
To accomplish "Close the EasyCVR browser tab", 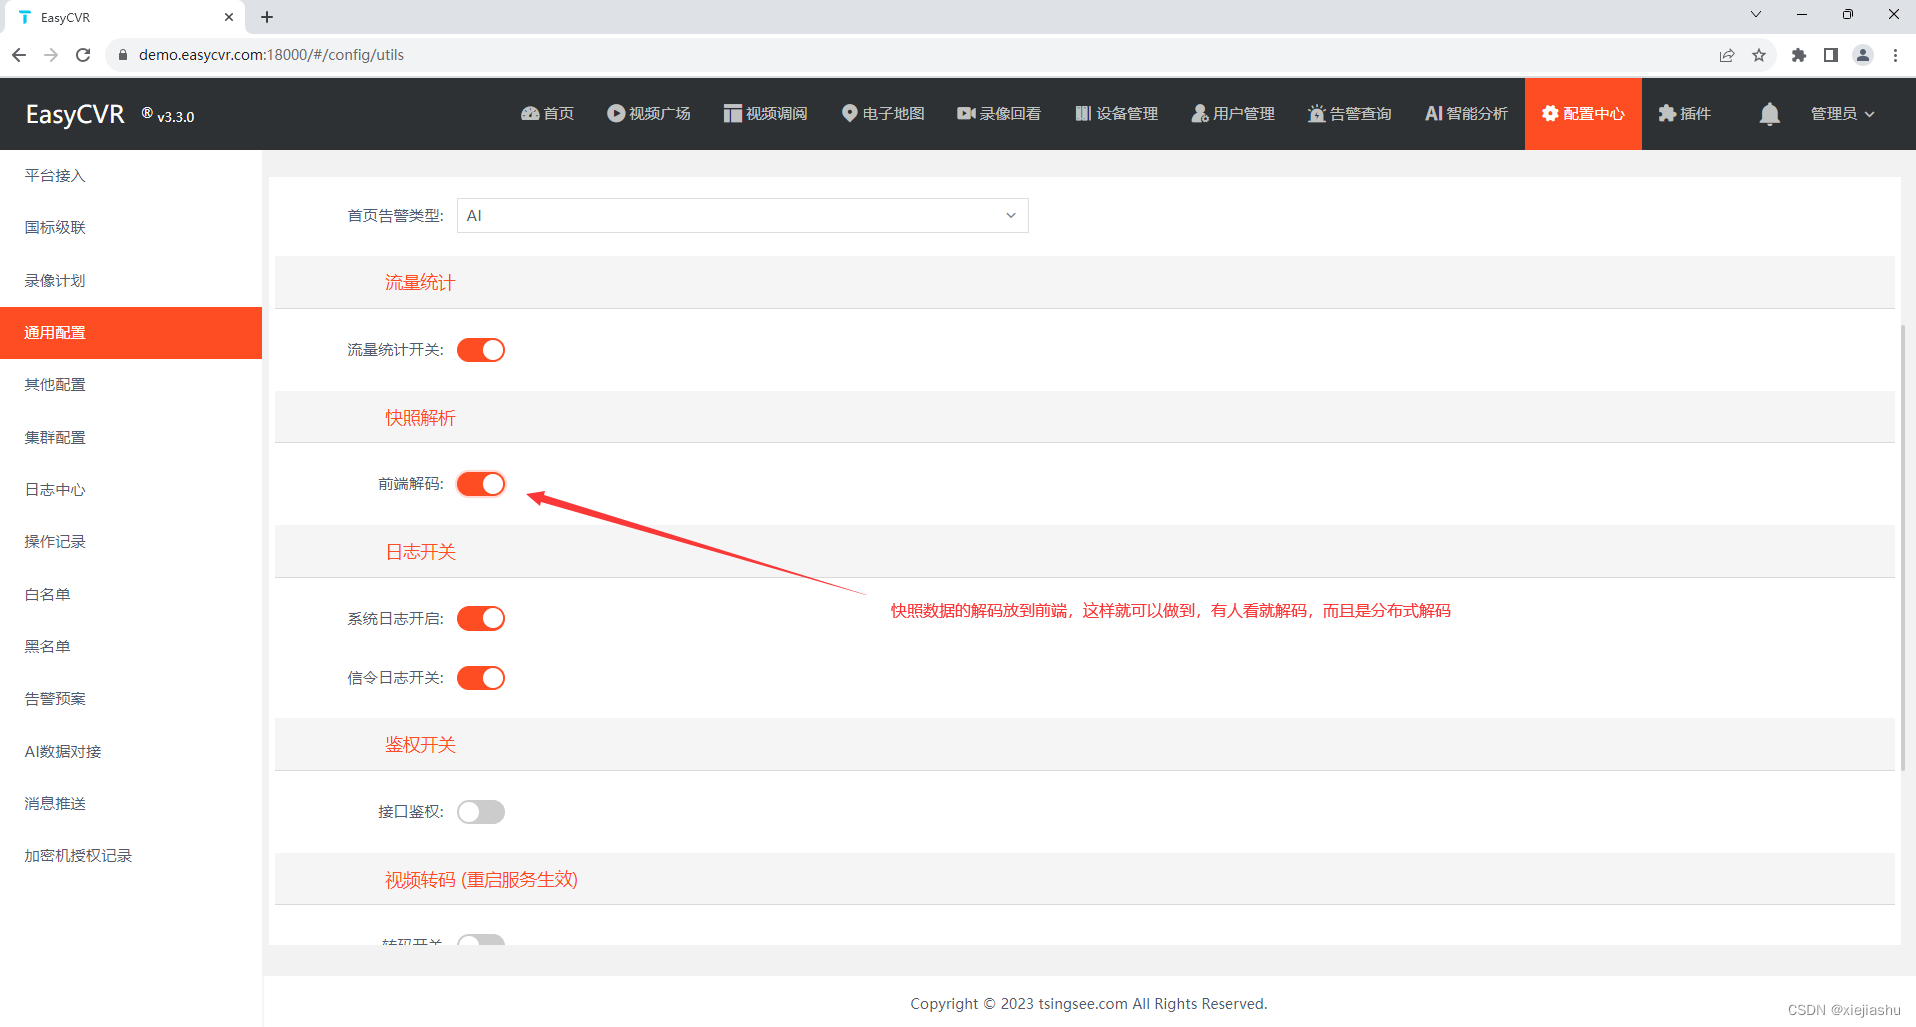I will (x=228, y=17).
